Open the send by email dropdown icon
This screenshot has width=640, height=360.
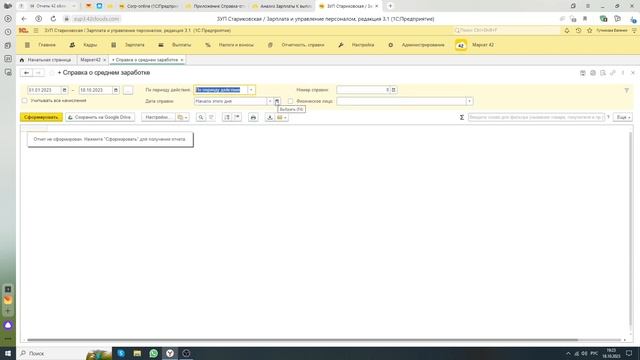[x=282, y=117]
